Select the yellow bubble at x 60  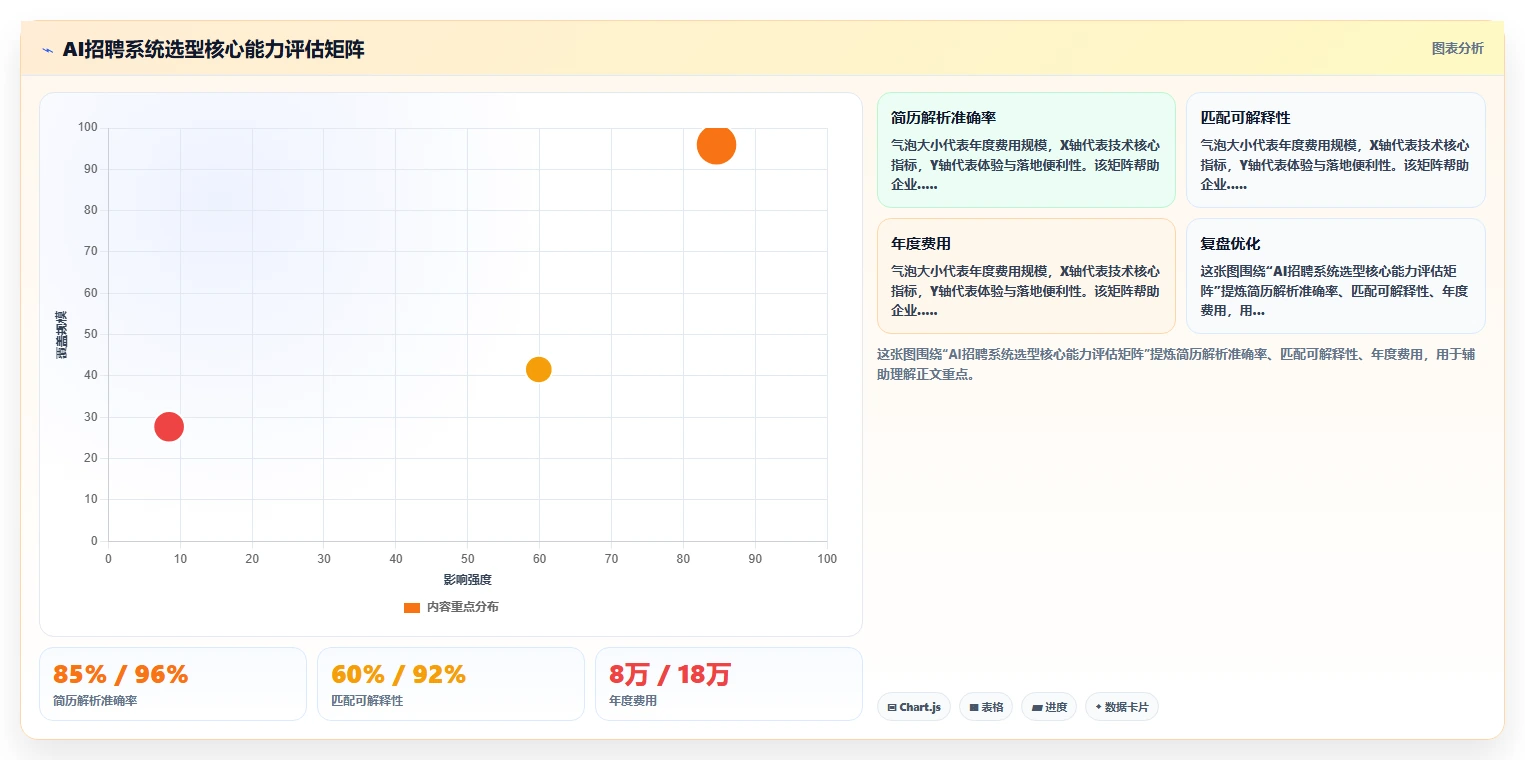click(x=539, y=369)
